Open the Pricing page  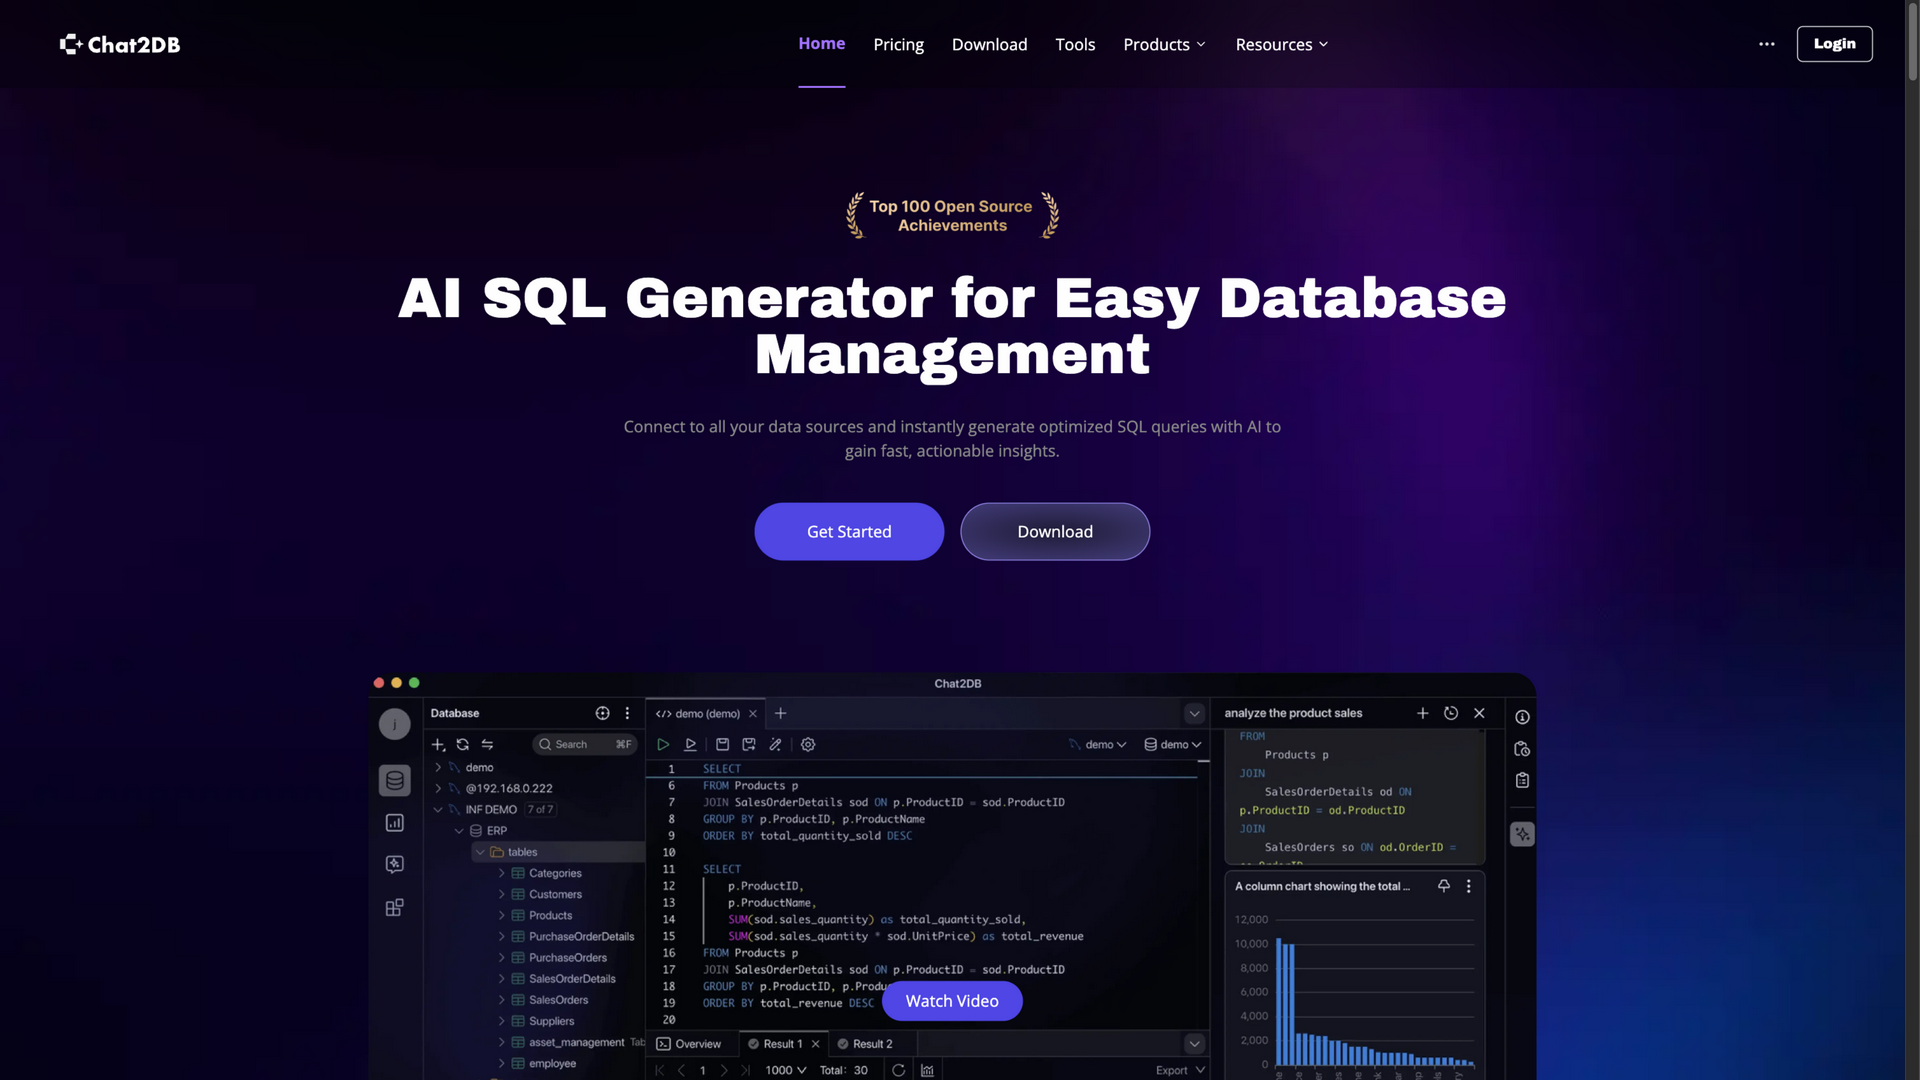(x=898, y=44)
